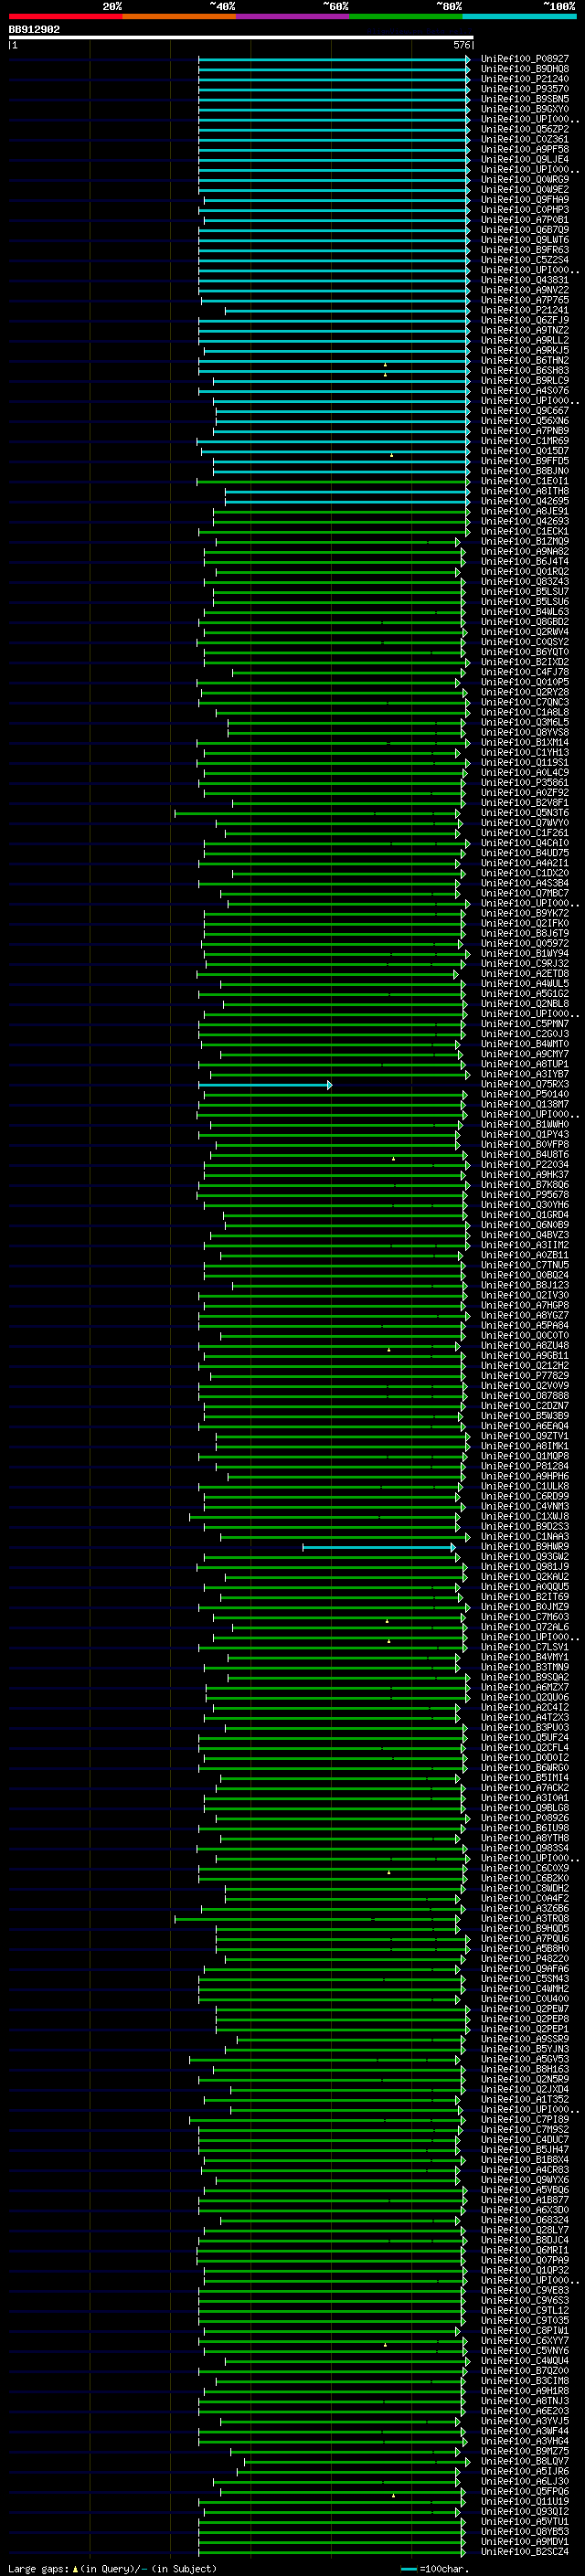The image size is (585, 2576).
Task: Click the gap marker on the A8ZU48 alignment
Action: pyautogui.click(x=389, y=1350)
